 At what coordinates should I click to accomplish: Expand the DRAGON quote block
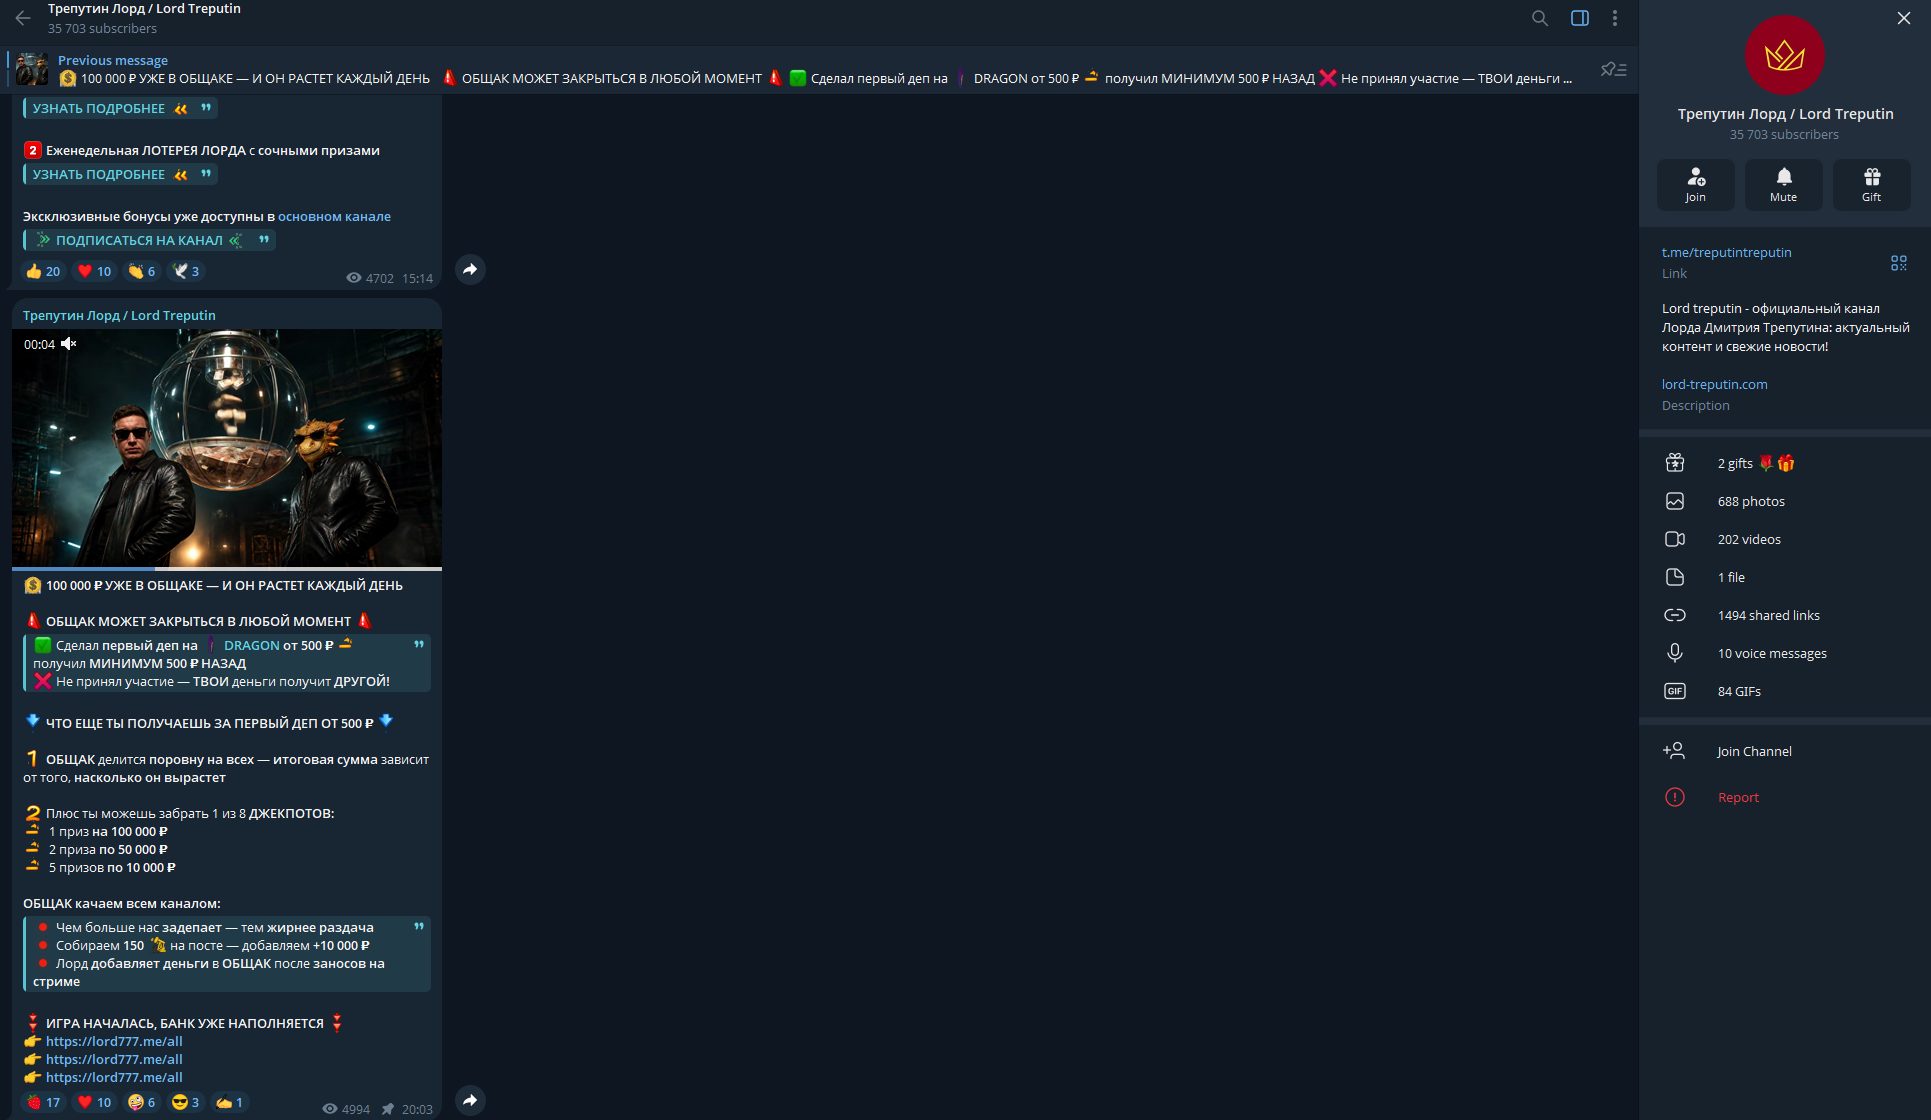coord(419,644)
